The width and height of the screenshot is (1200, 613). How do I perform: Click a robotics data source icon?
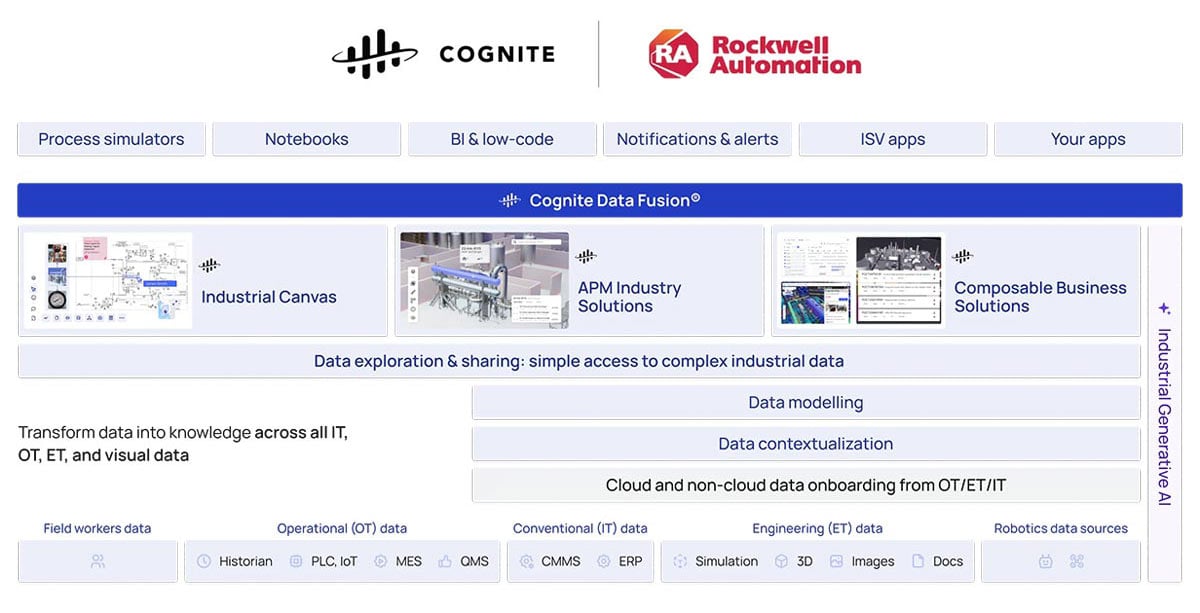(1046, 561)
